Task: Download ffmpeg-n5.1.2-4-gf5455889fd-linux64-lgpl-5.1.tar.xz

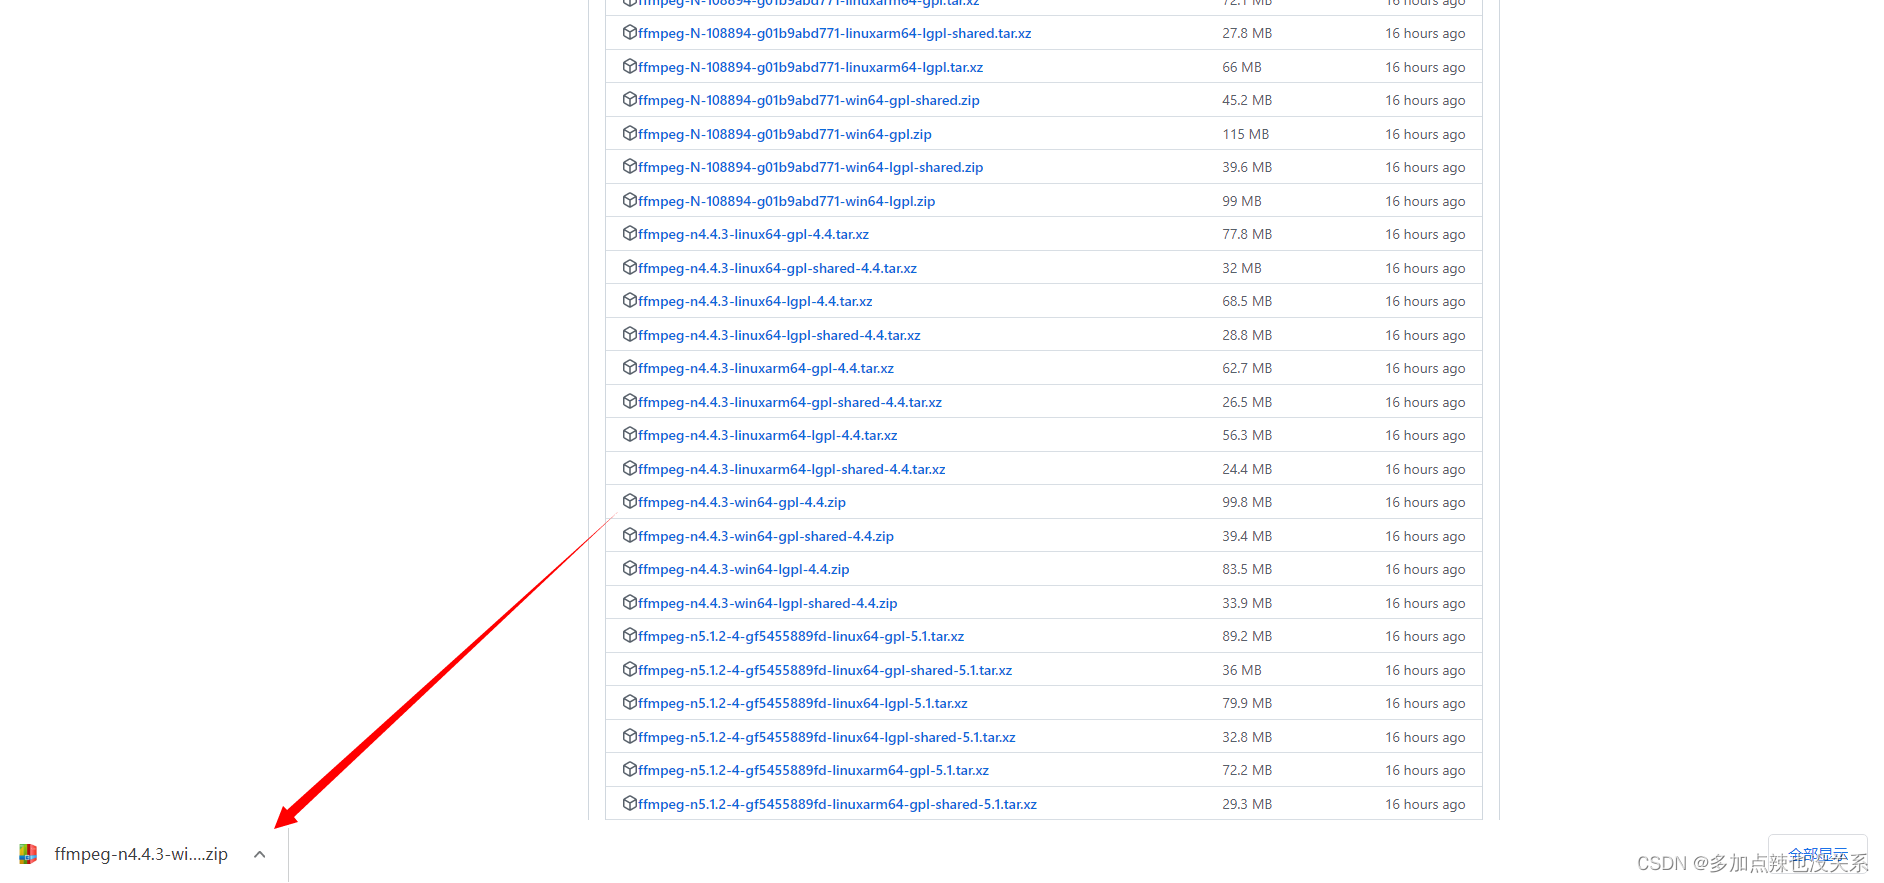Action: coord(803,703)
